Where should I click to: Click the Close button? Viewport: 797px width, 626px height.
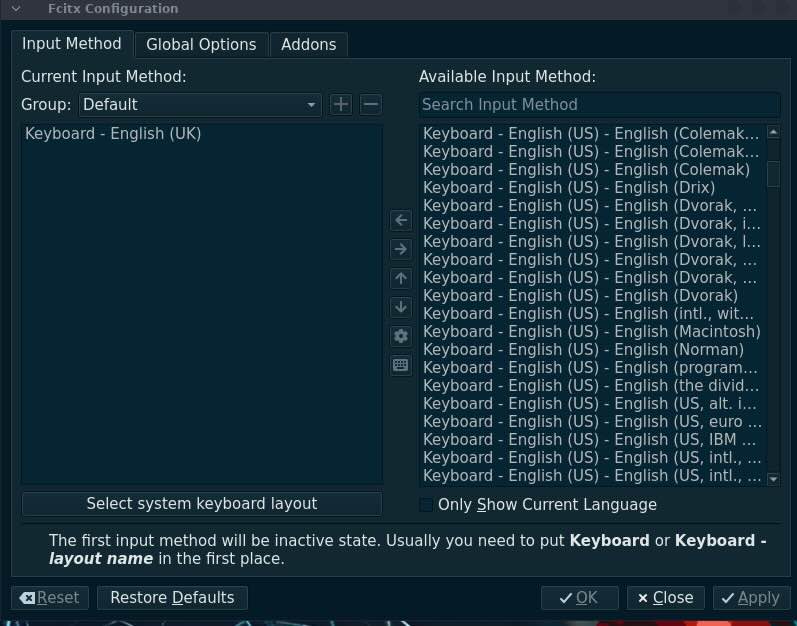(665, 598)
